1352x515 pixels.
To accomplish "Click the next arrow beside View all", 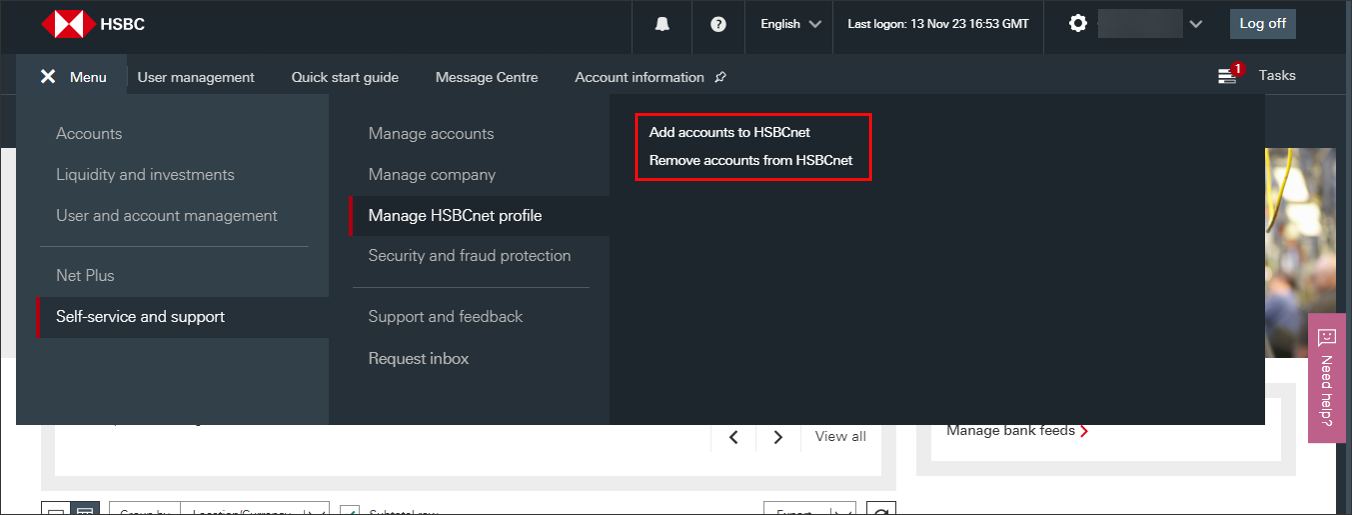I will [x=778, y=437].
